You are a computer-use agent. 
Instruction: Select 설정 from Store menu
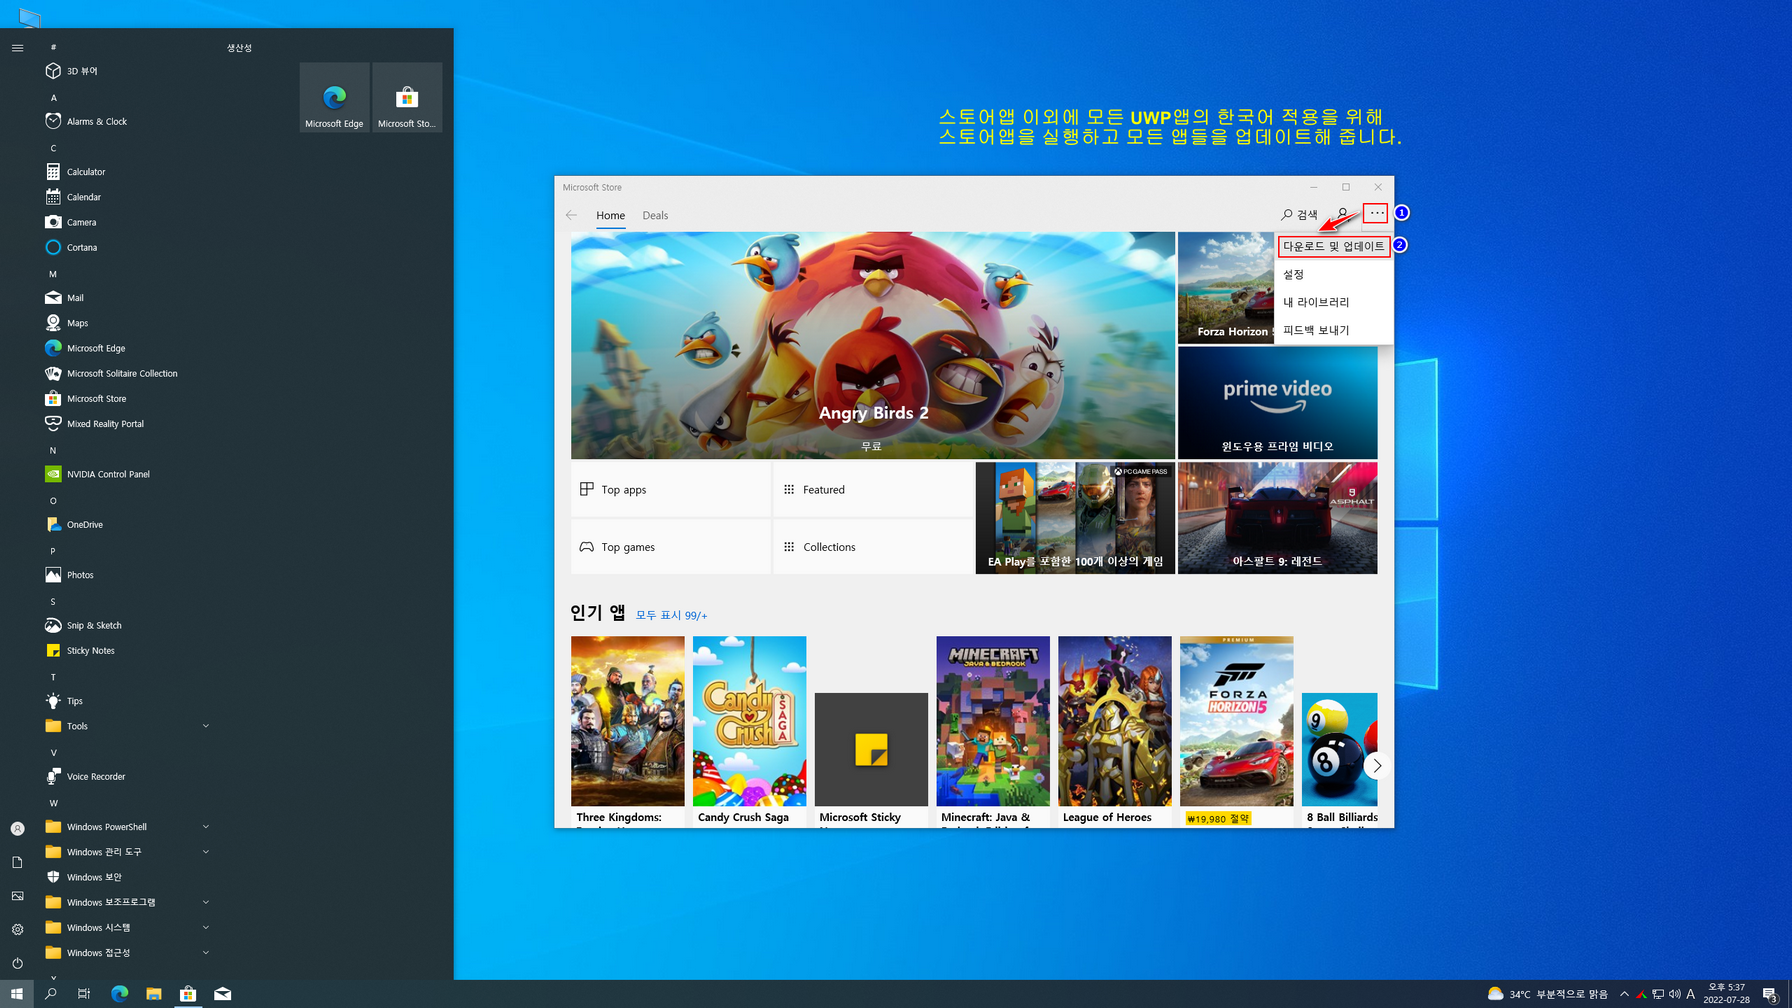1334,274
